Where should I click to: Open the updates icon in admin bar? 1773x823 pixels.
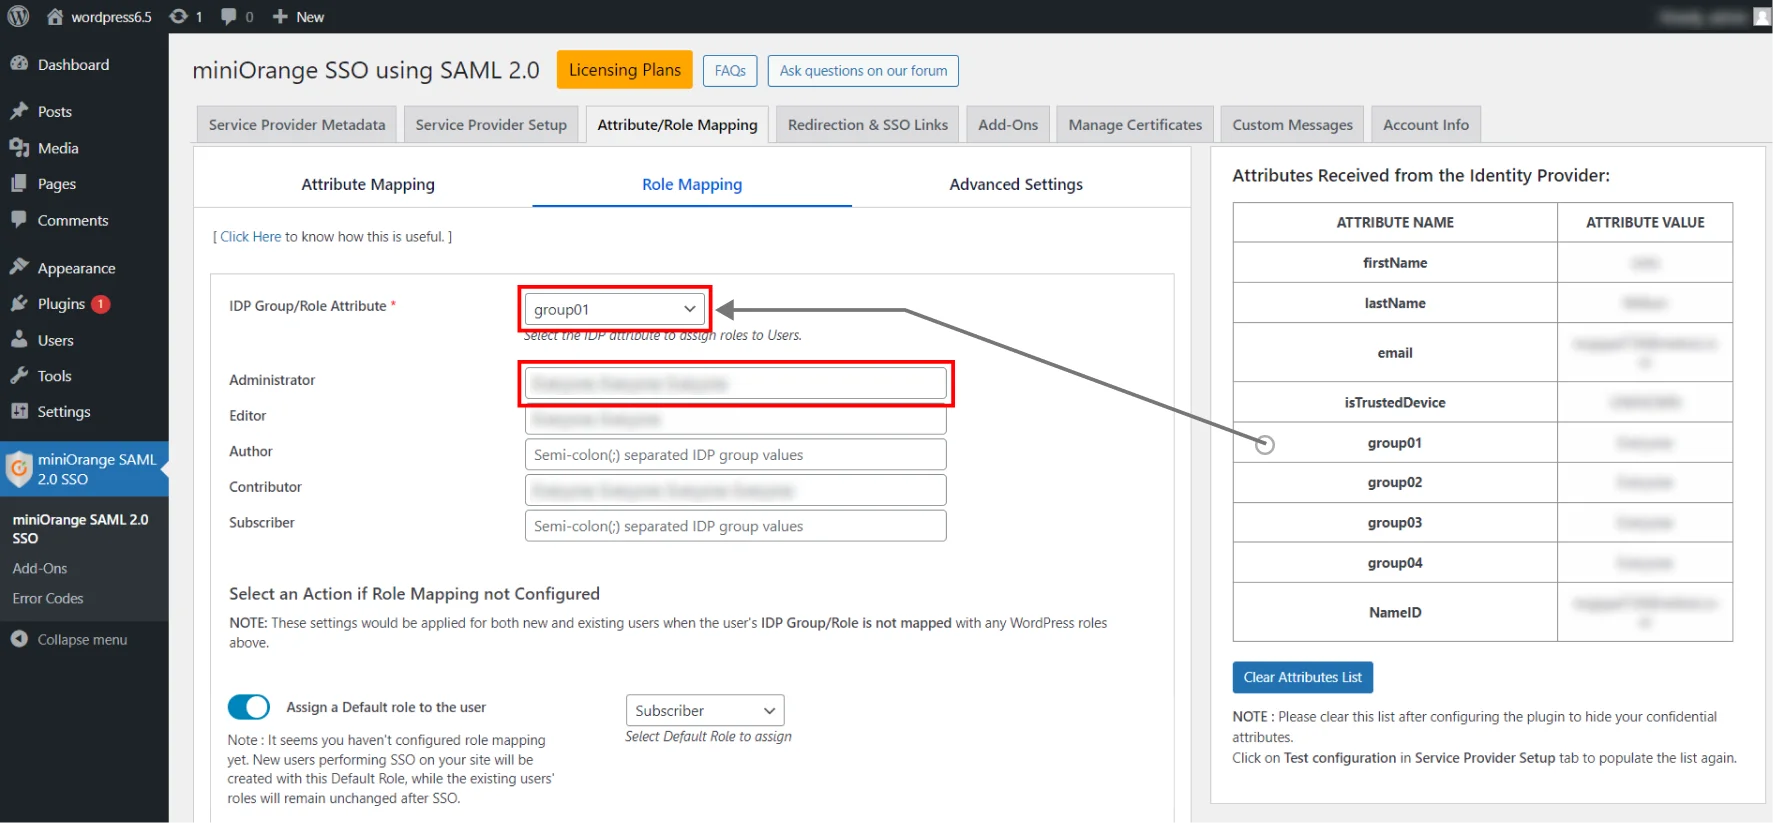pyautogui.click(x=186, y=16)
